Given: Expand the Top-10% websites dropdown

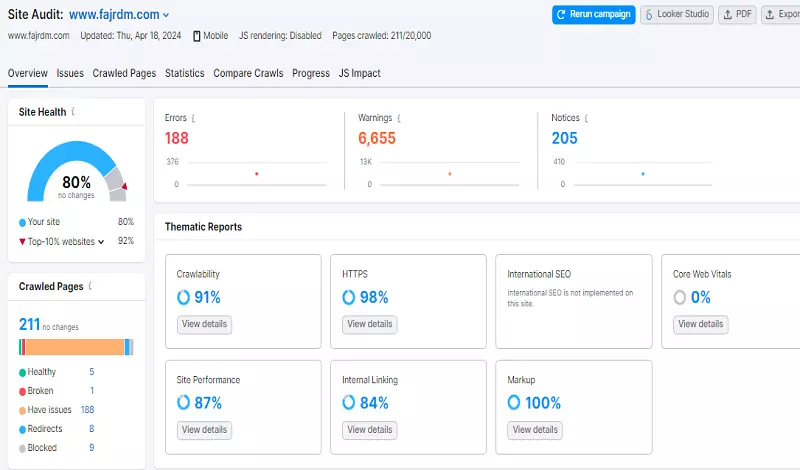Looking at the screenshot, I should pos(101,242).
